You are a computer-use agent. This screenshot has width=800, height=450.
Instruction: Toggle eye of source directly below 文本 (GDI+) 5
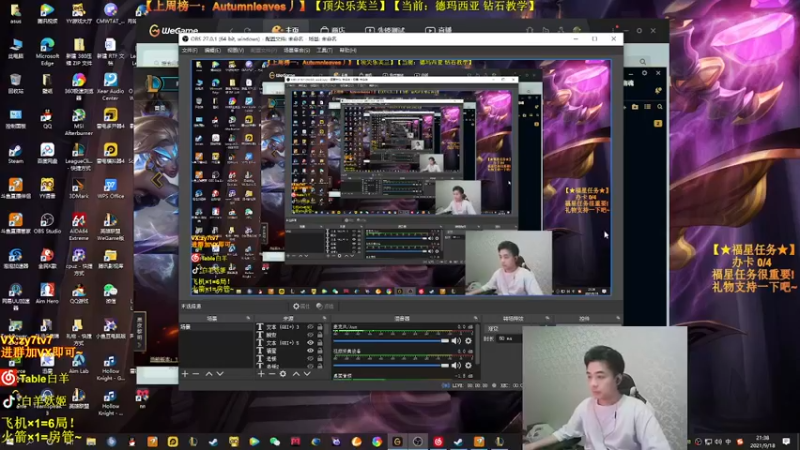[310, 351]
